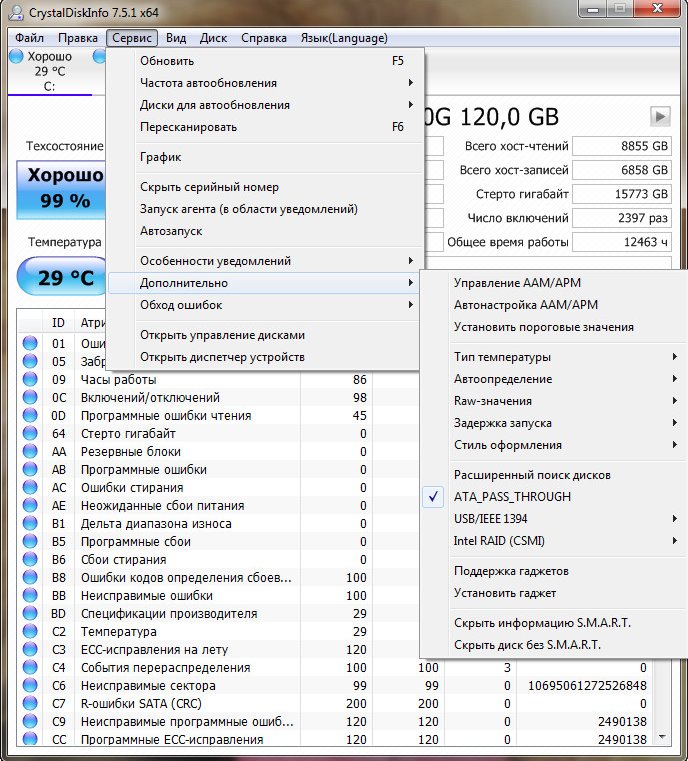Toggle Расширенный поиск дисков option
The width and height of the screenshot is (688, 761).
(553, 475)
